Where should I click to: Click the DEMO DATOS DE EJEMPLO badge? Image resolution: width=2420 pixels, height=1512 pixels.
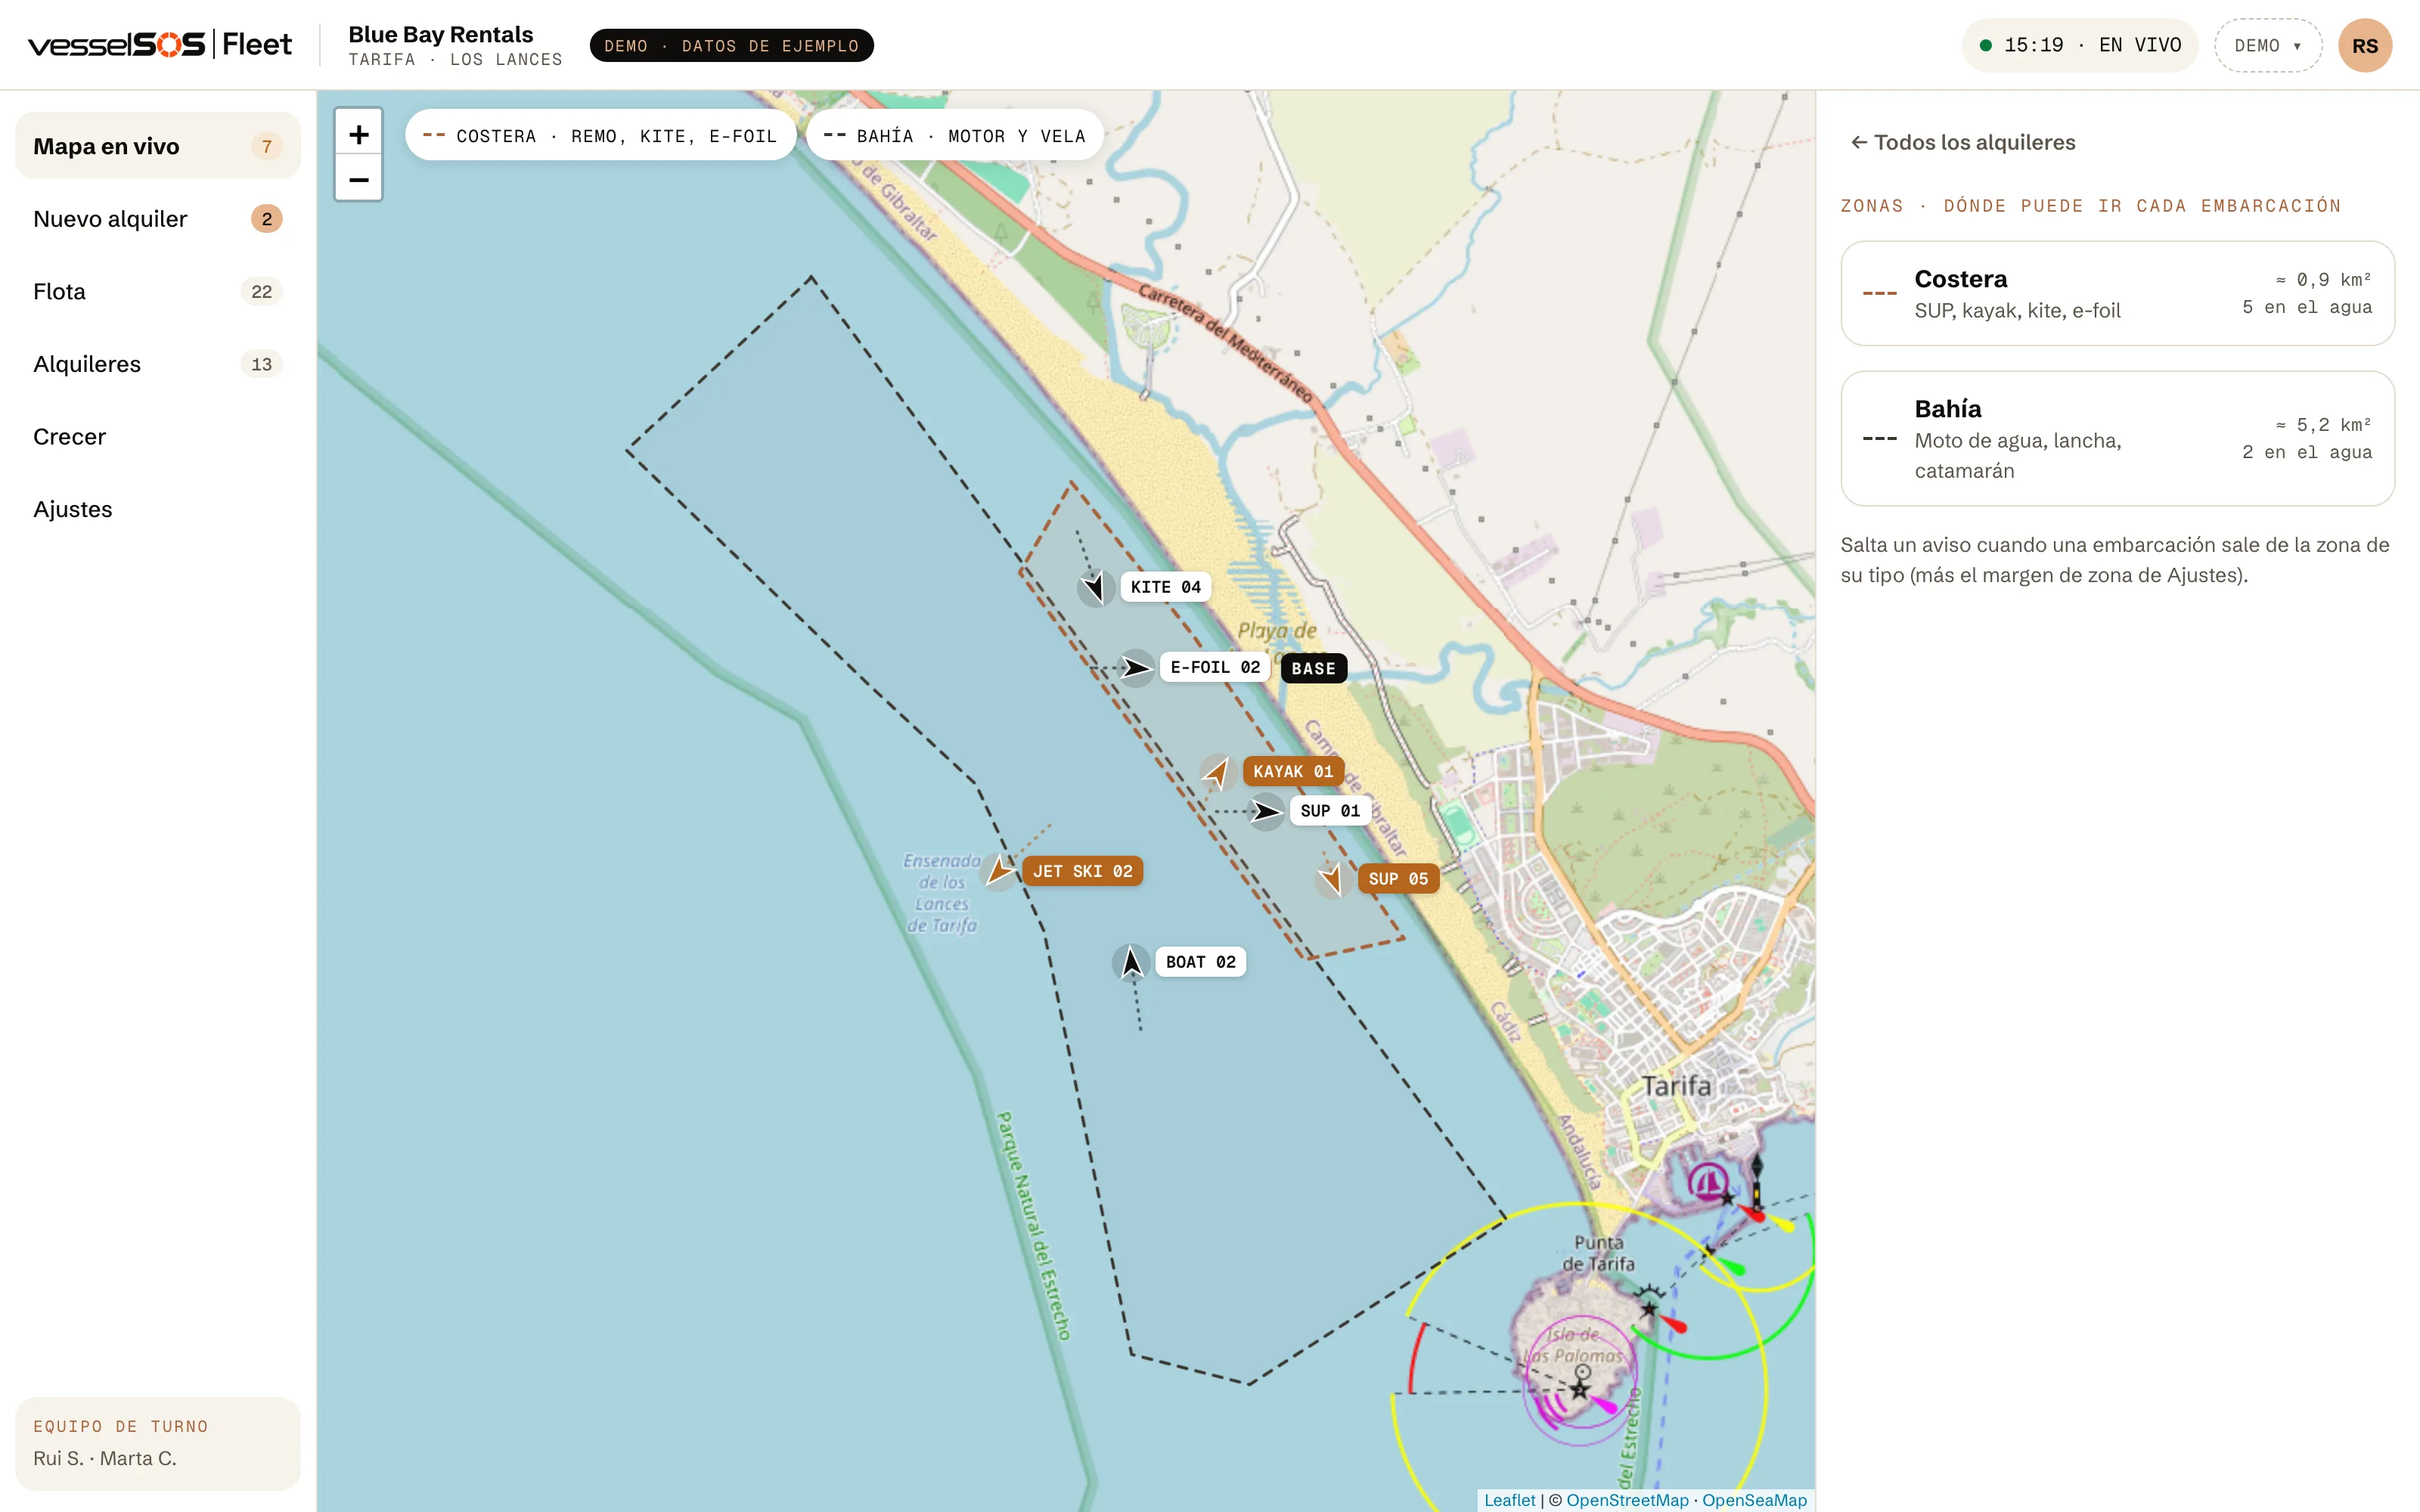click(x=731, y=46)
